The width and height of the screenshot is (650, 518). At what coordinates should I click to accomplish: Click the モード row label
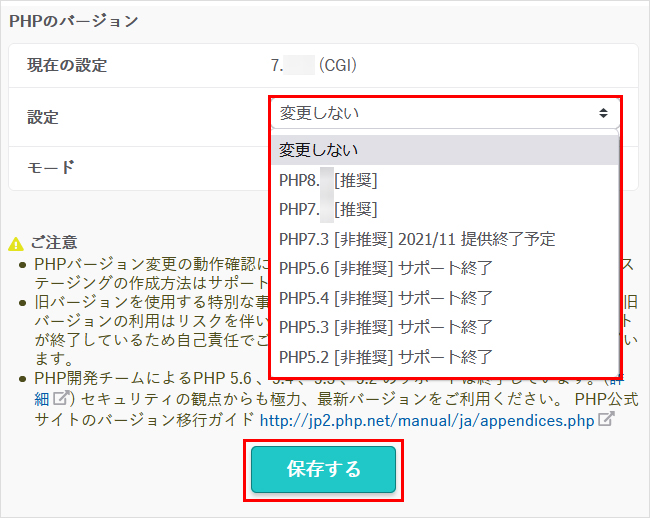click(x=51, y=167)
